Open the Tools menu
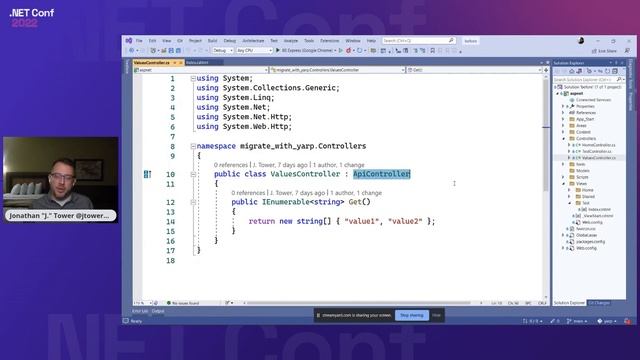Viewport: 640px width, 360px height. pyautogui.click(x=309, y=41)
